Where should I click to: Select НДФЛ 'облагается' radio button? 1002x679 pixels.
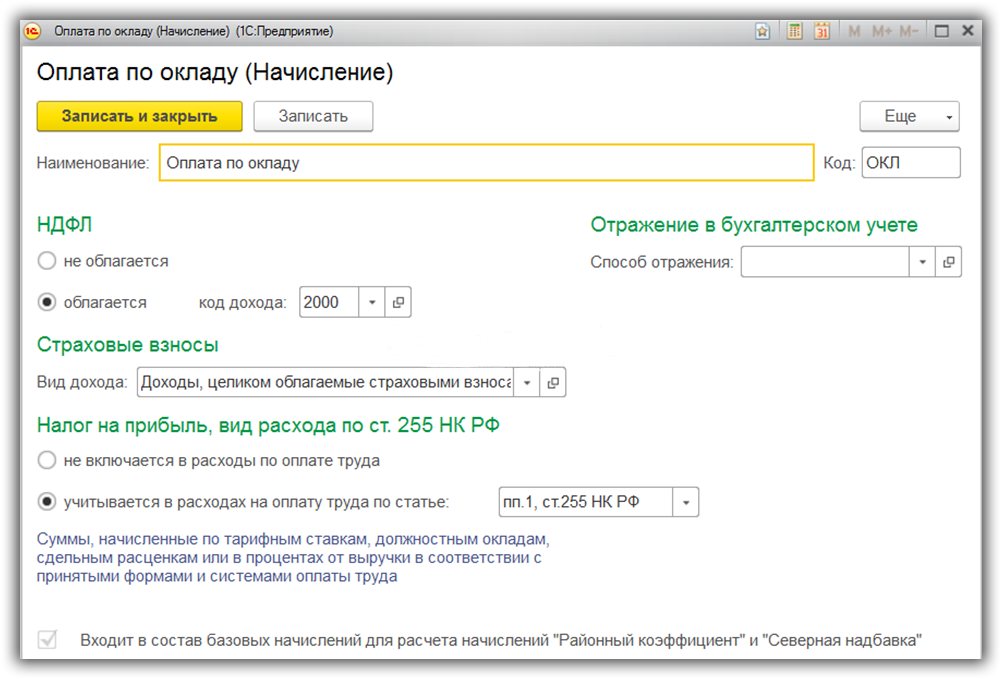(x=47, y=302)
